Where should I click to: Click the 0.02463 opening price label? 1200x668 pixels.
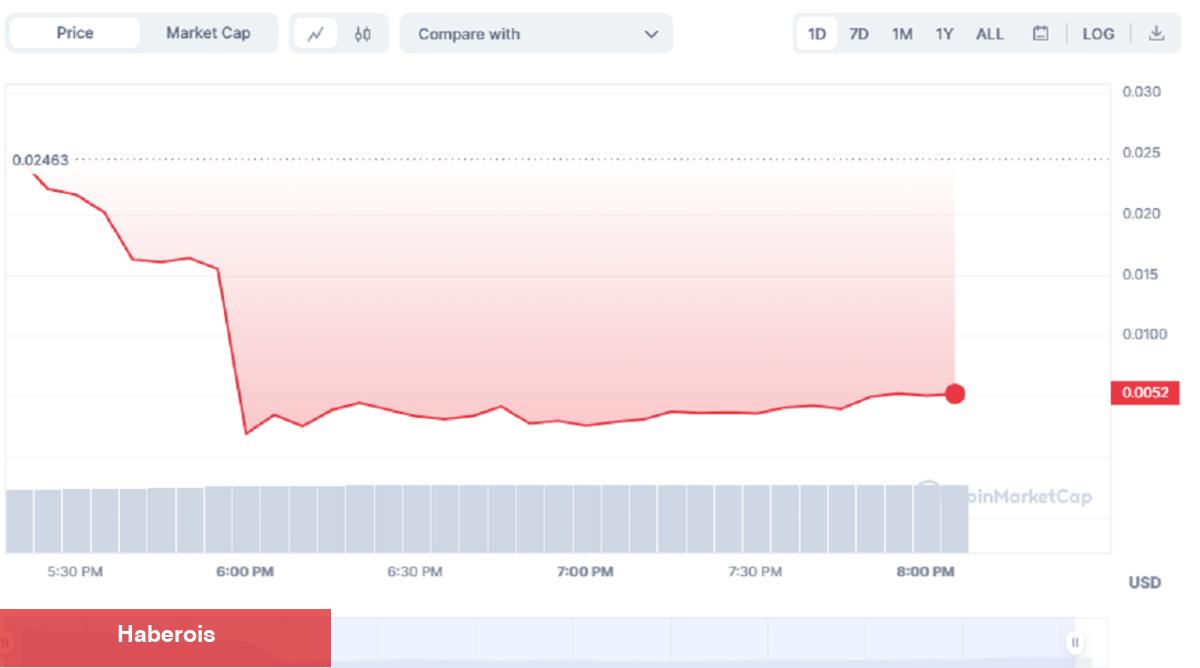pos(40,160)
